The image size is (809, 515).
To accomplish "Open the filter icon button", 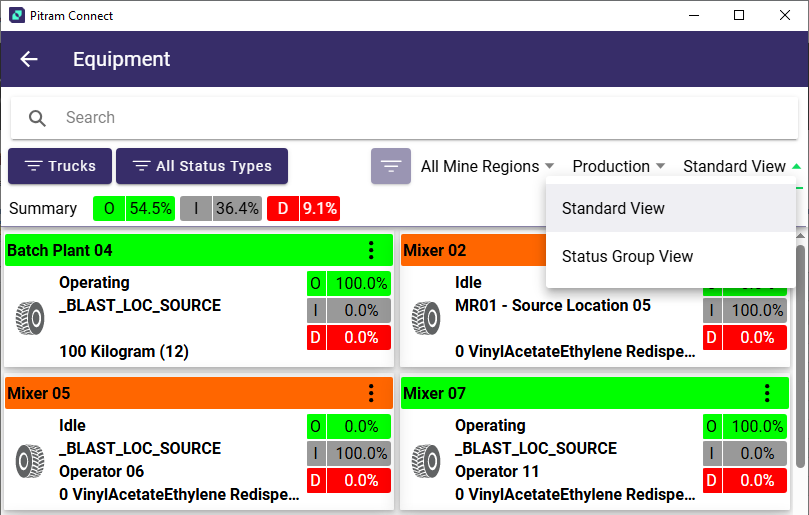I will point(391,166).
